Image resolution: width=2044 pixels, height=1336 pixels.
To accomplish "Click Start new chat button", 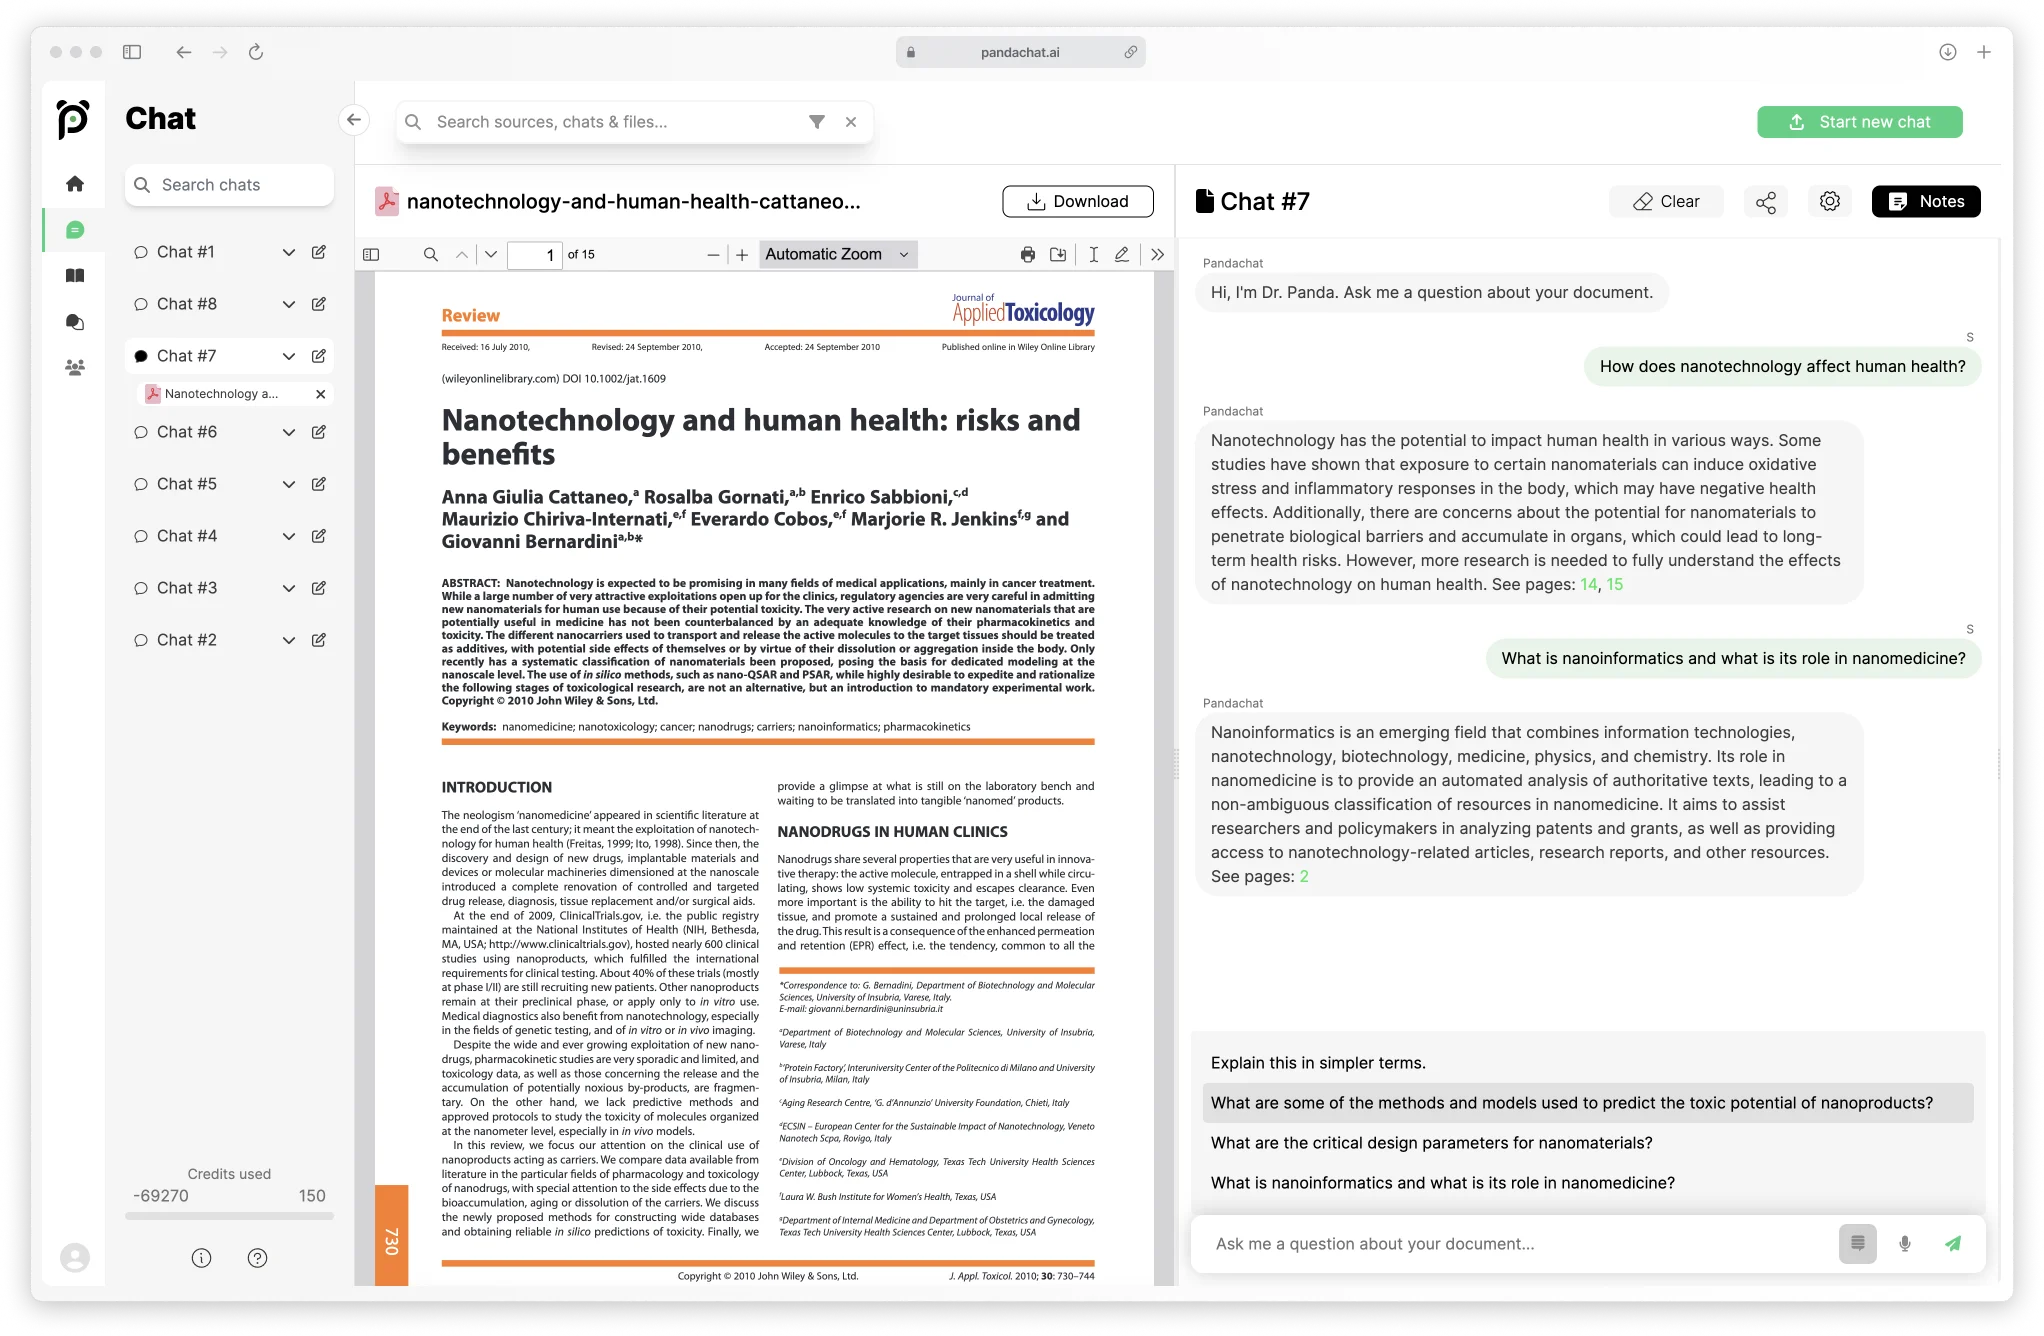I will click(1860, 122).
